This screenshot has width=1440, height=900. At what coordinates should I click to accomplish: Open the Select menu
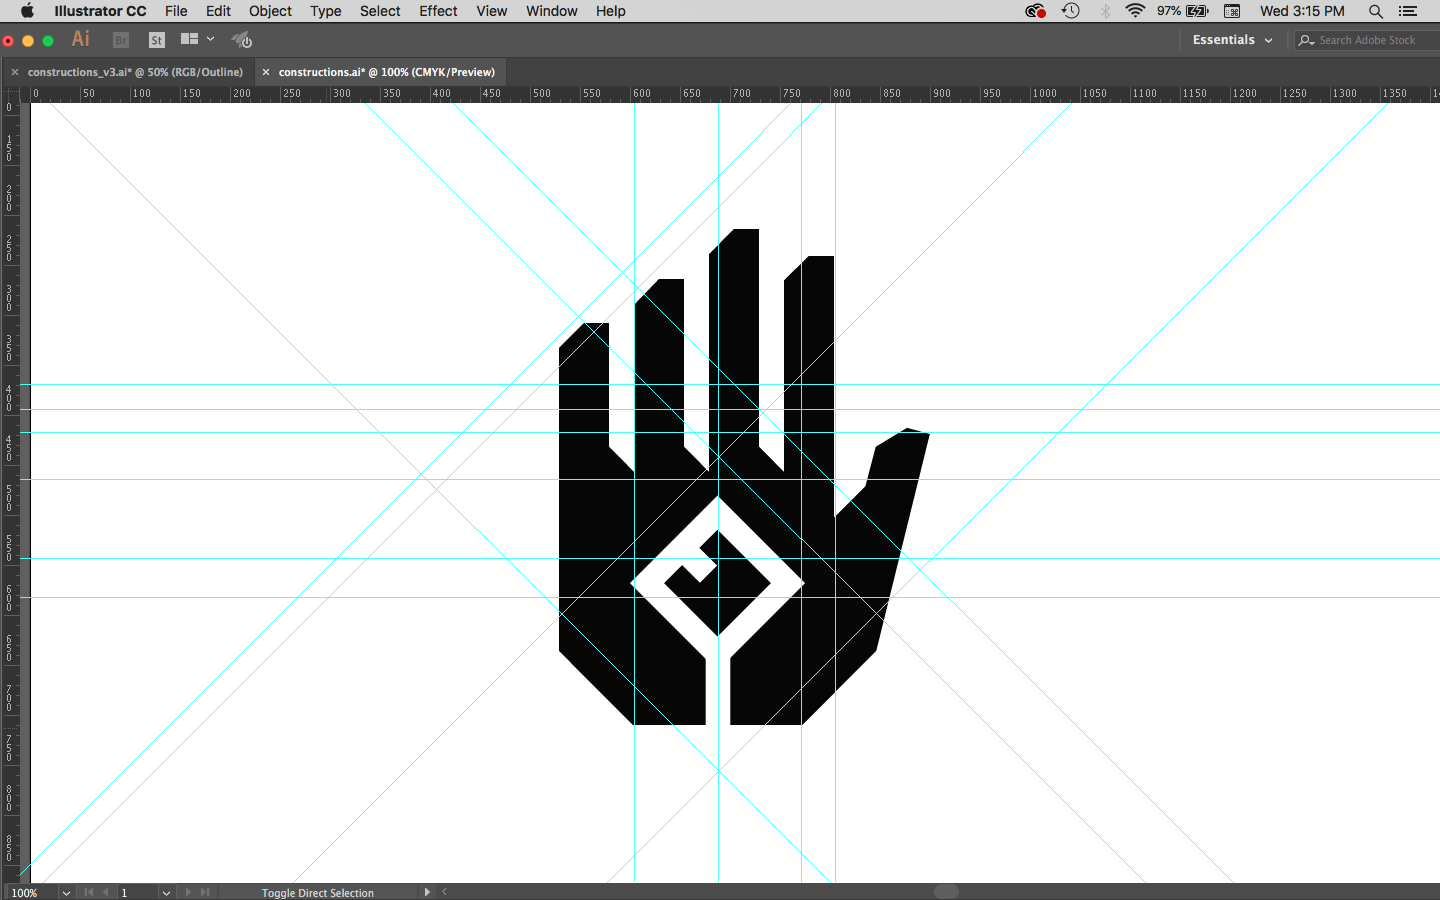[380, 11]
